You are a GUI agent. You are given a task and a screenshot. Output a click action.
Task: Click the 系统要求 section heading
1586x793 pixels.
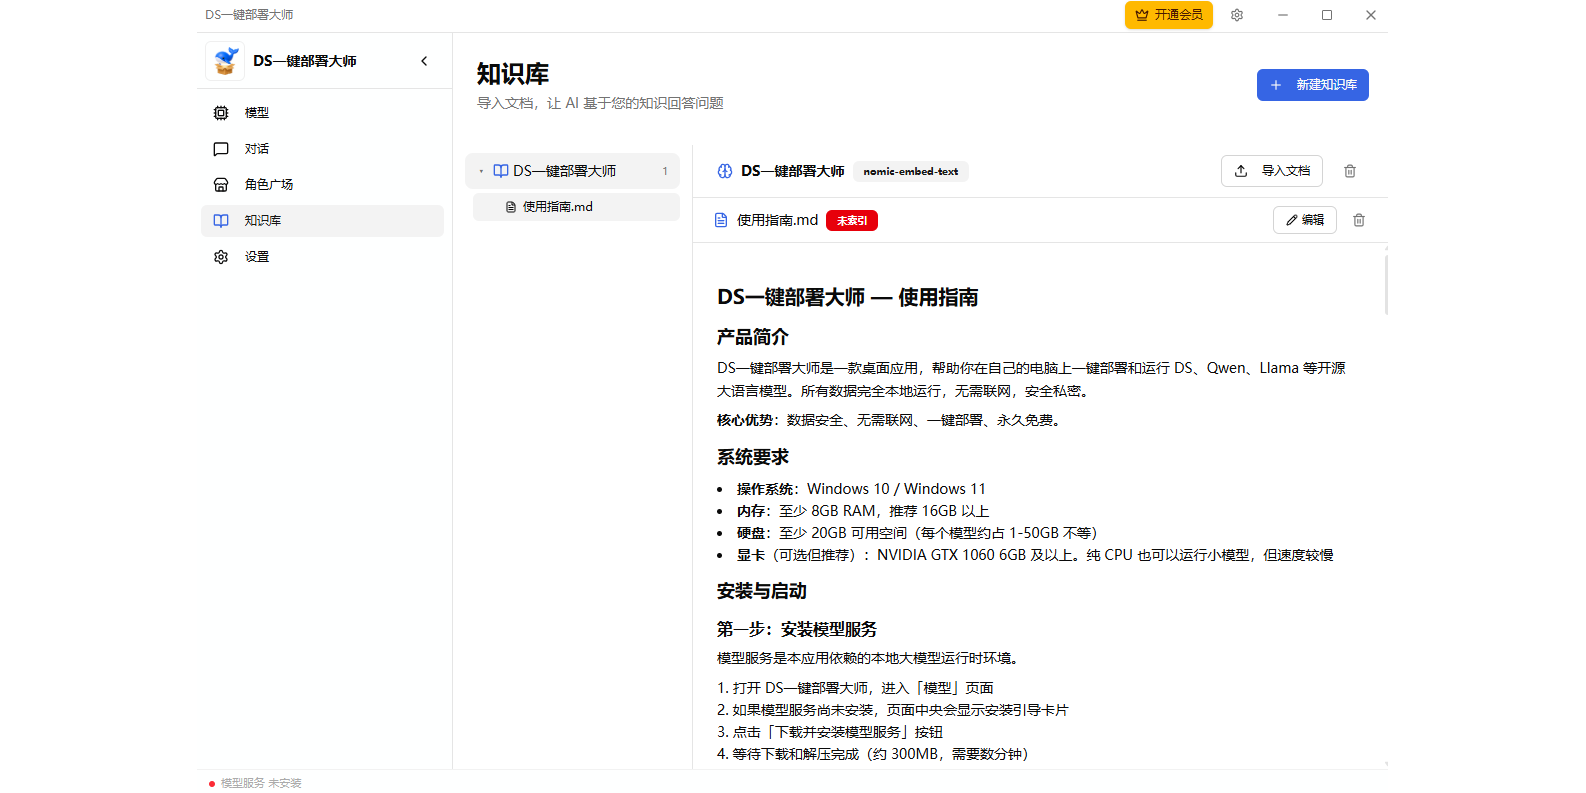[x=753, y=457]
